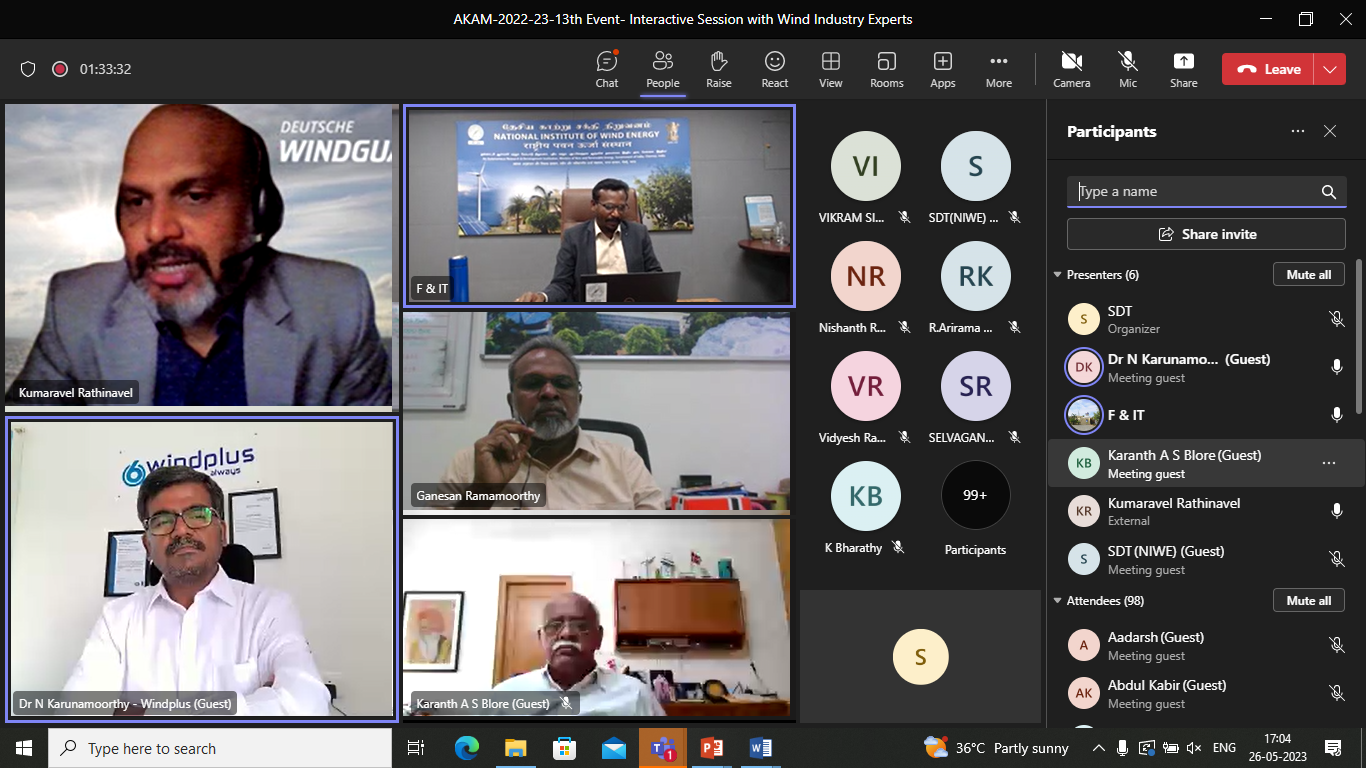
Task: Toggle microphone for Kumaravel Rathinavel
Action: click(x=1336, y=511)
